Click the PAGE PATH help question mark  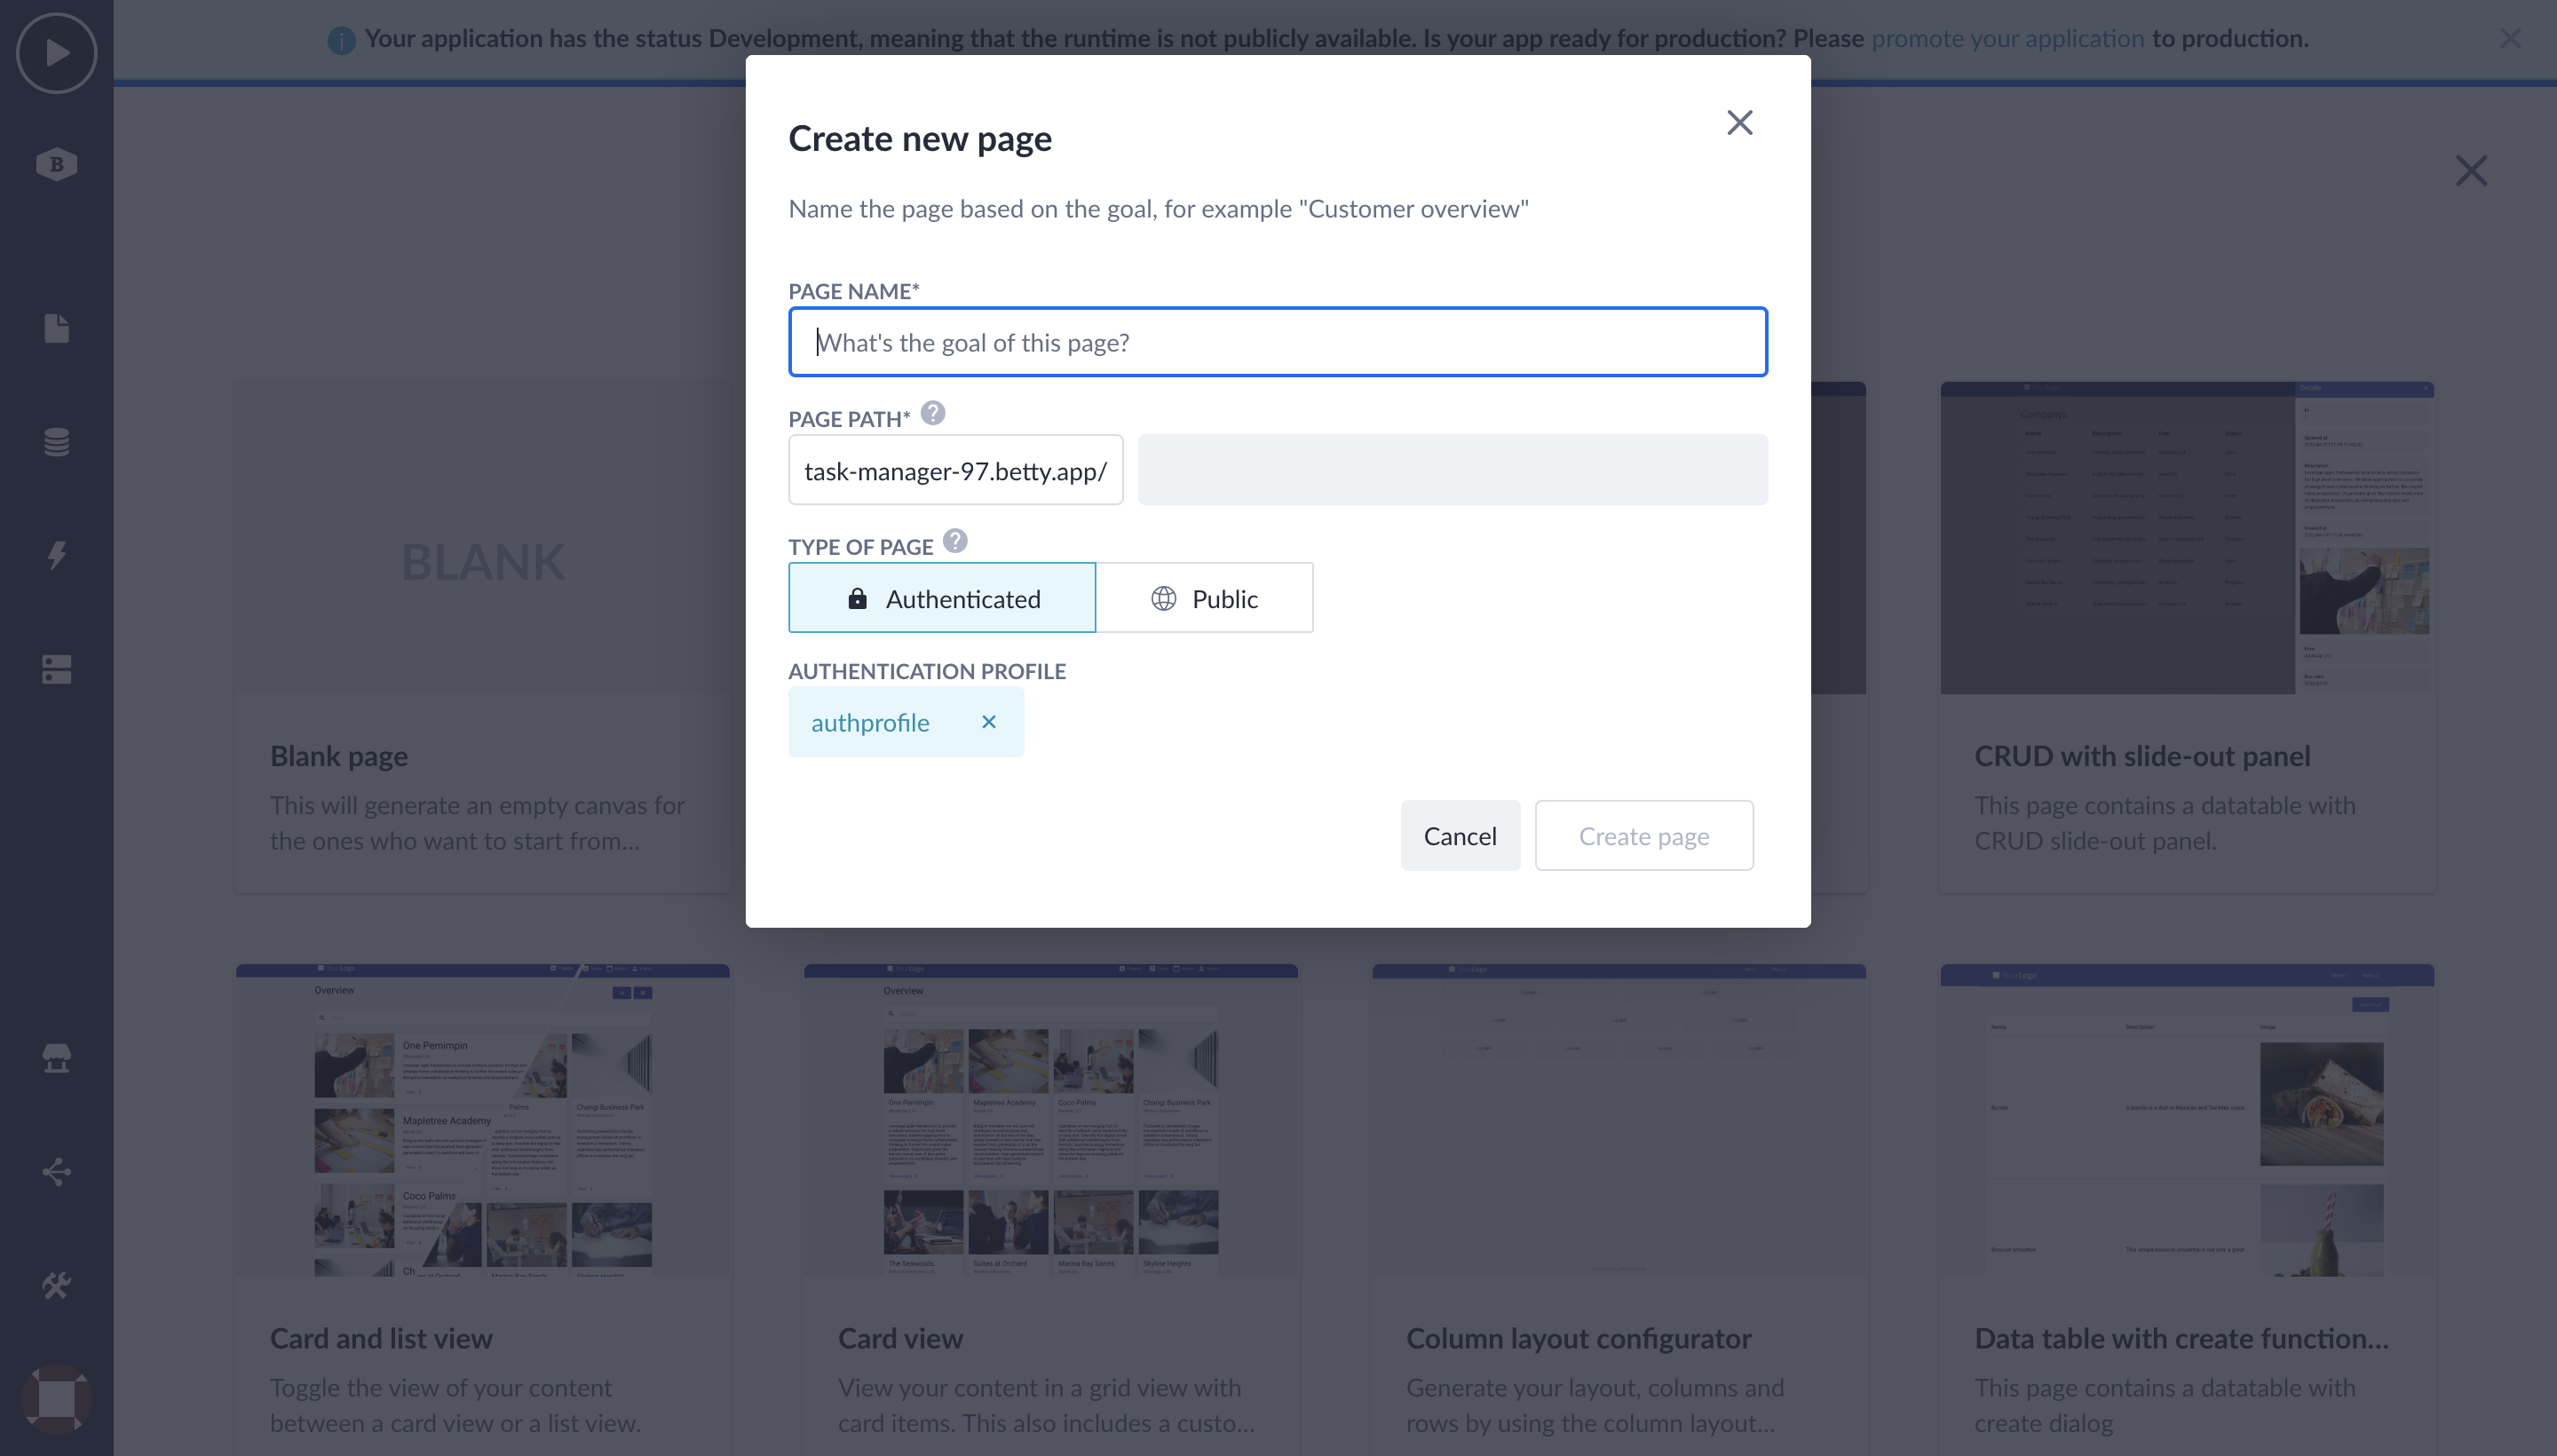(x=930, y=415)
